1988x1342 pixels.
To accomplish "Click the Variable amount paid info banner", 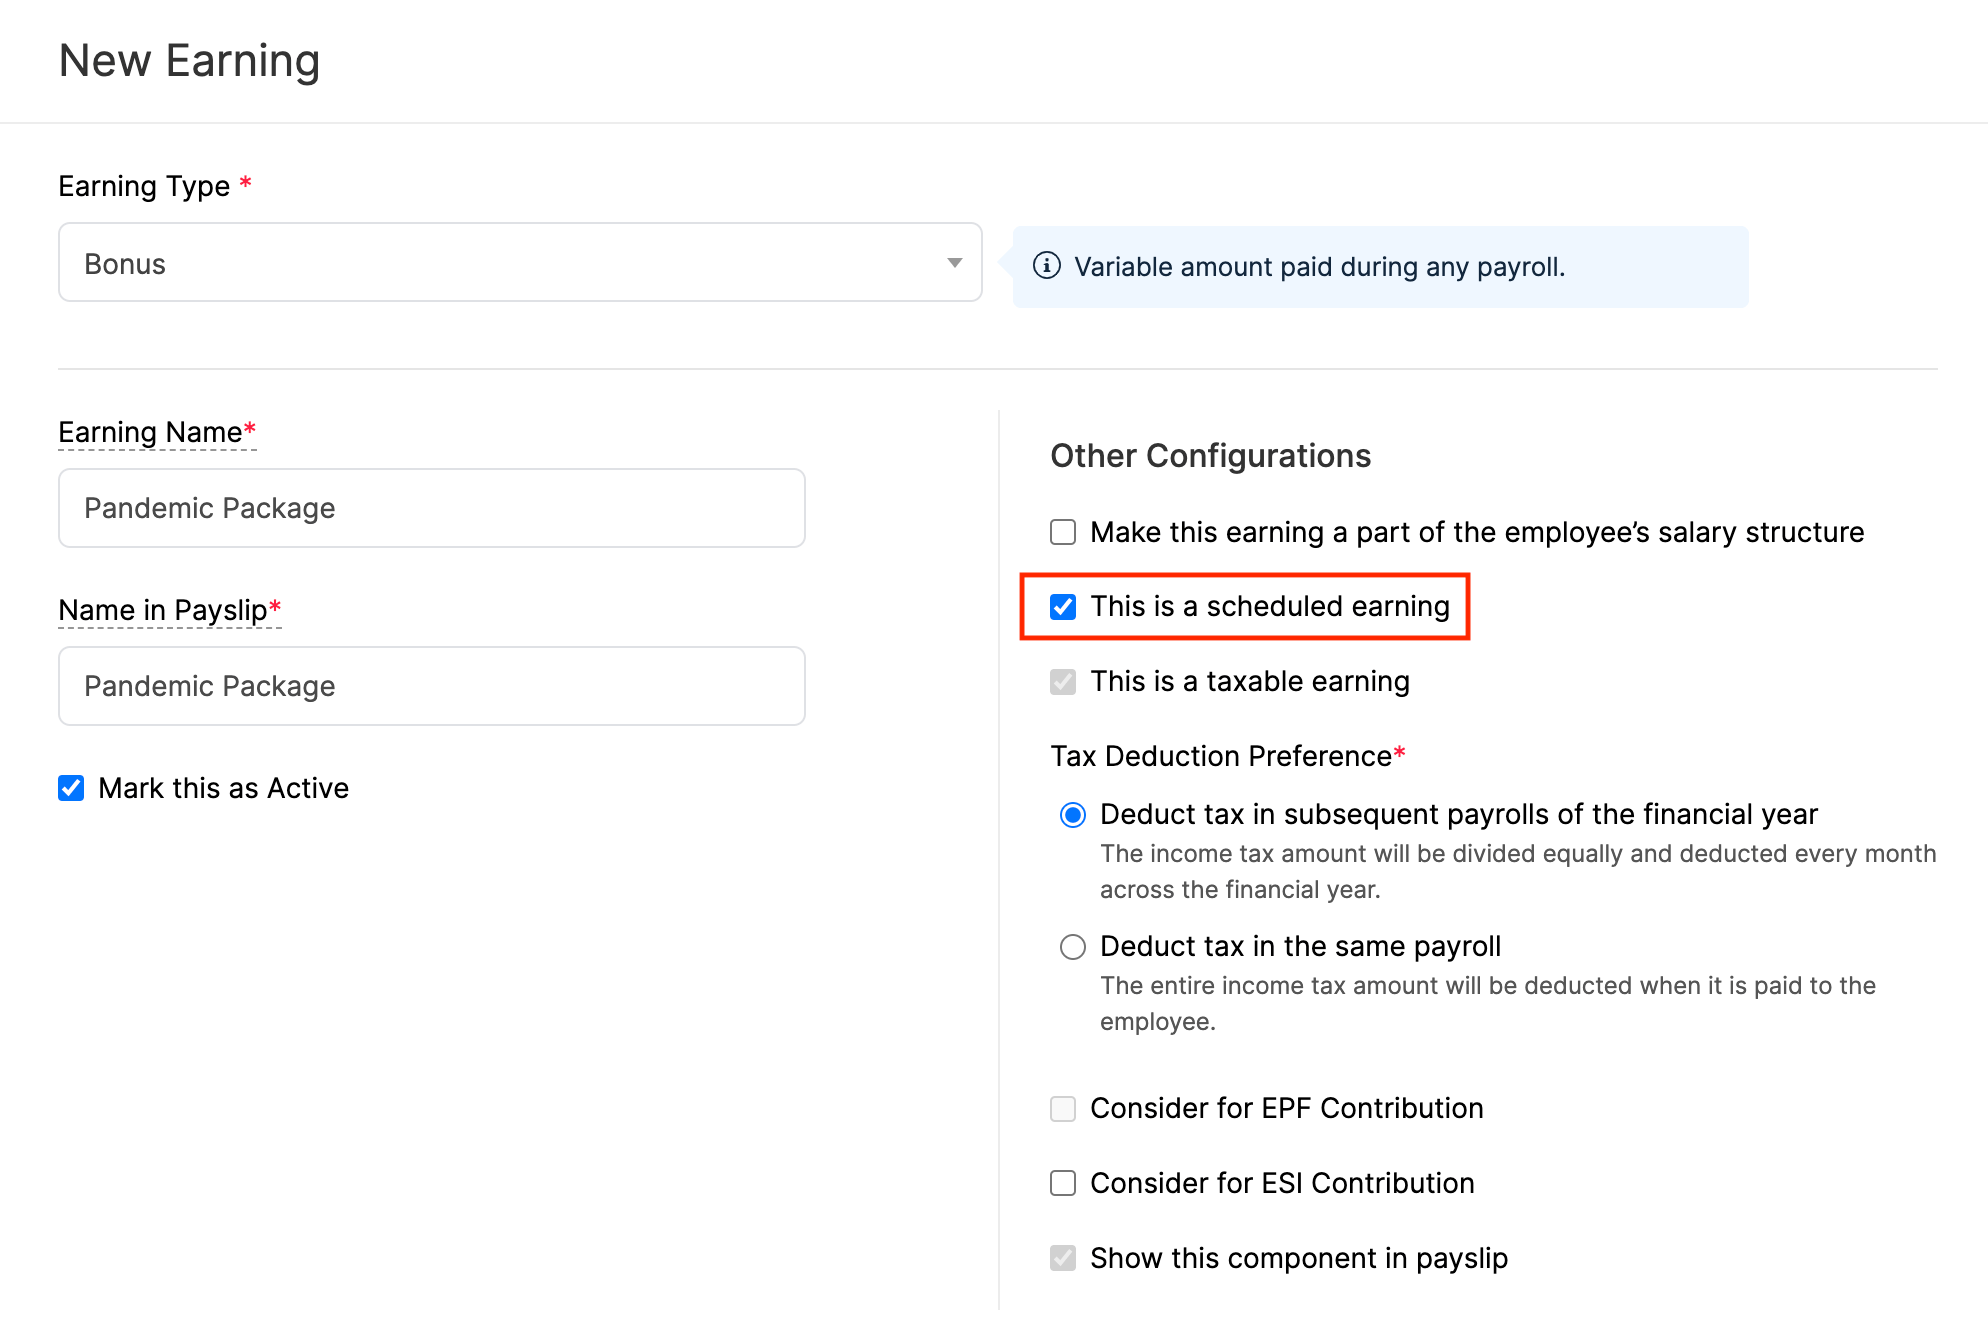I will [x=1380, y=267].
